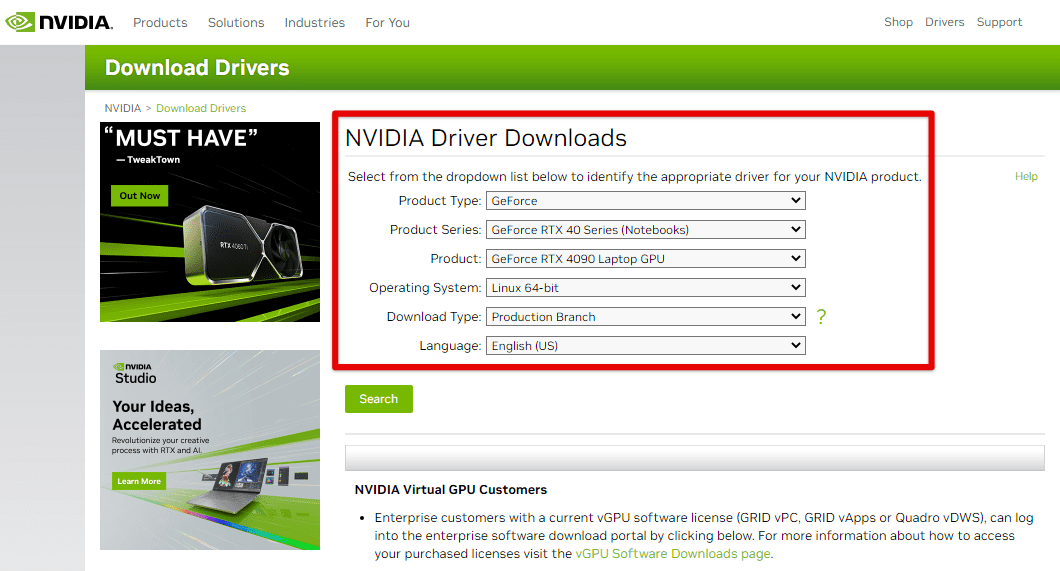Click the NVIDIA Studio laptop ad image
Screen dimensions: 1060x571
(x=210, y=450)
